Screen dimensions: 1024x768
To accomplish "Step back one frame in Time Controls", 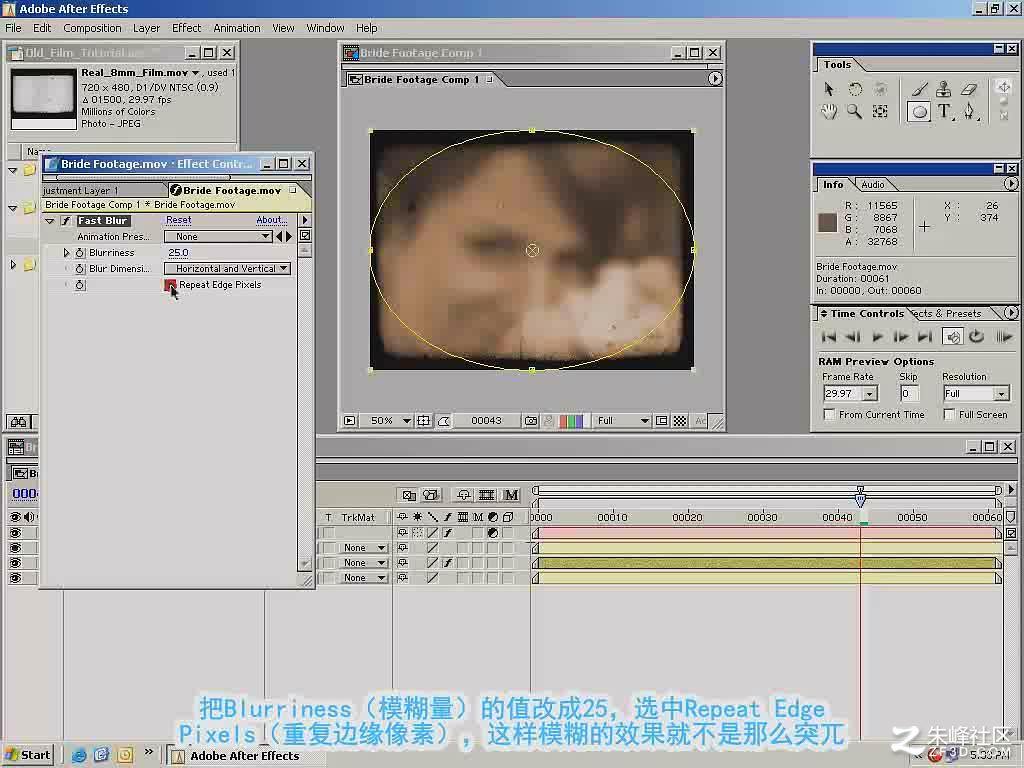I will (852, 337).
